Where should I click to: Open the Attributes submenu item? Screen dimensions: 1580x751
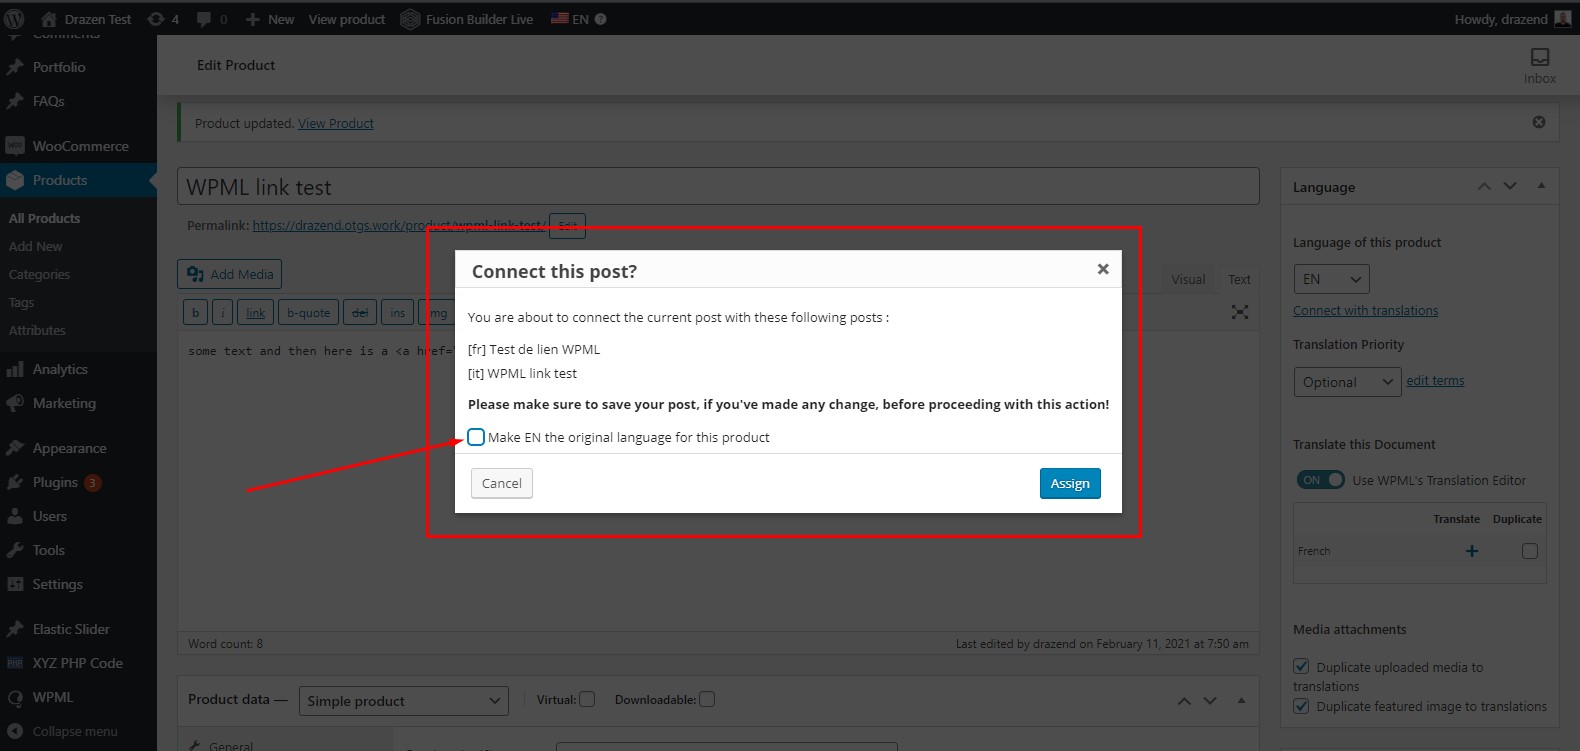(37, 330)
